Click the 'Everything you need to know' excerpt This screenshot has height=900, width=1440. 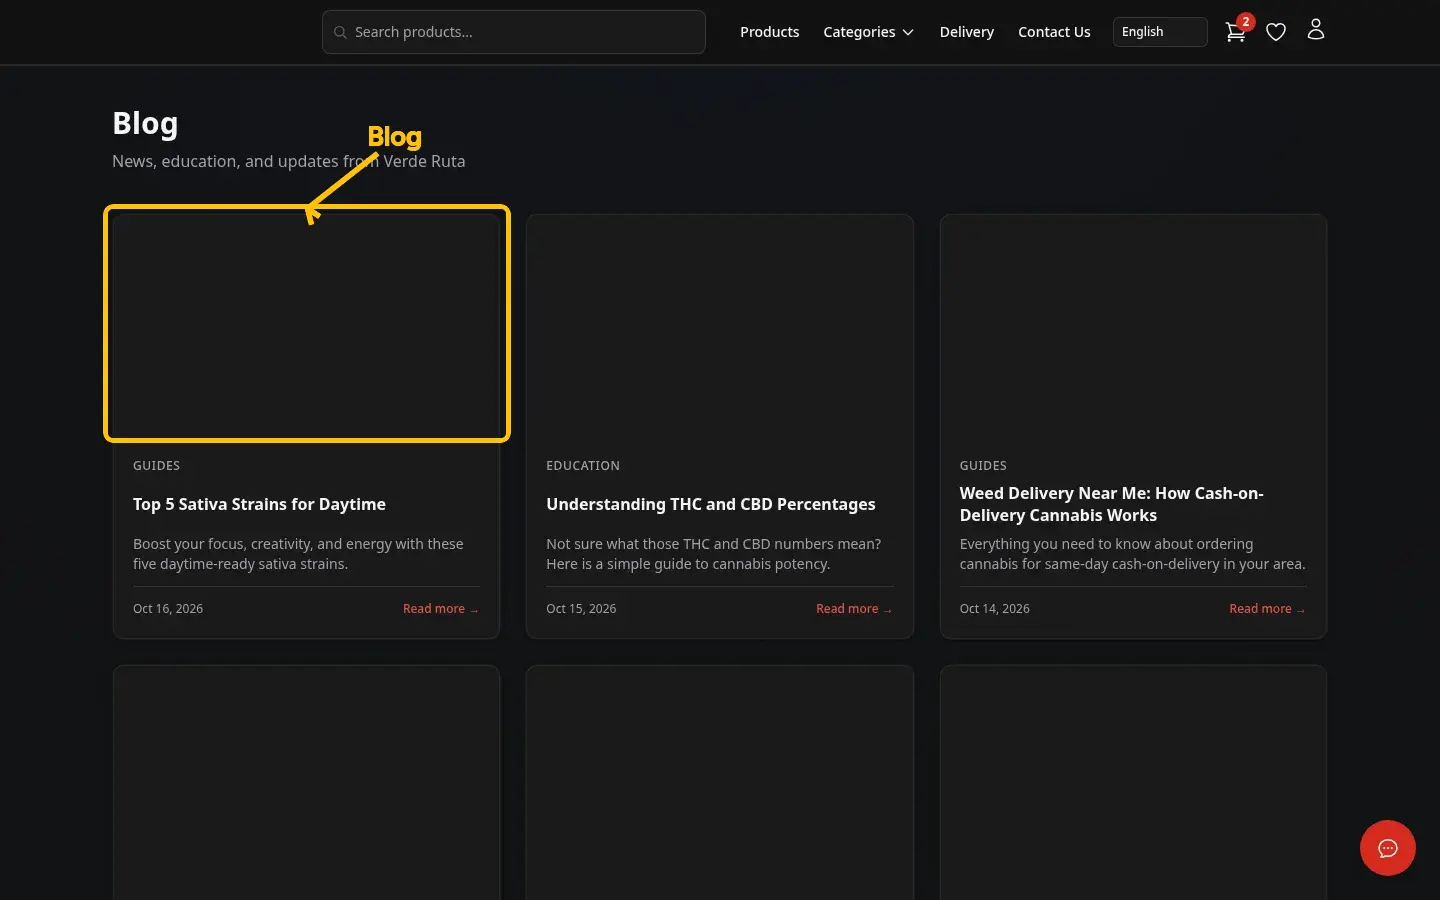[1132, 554]
